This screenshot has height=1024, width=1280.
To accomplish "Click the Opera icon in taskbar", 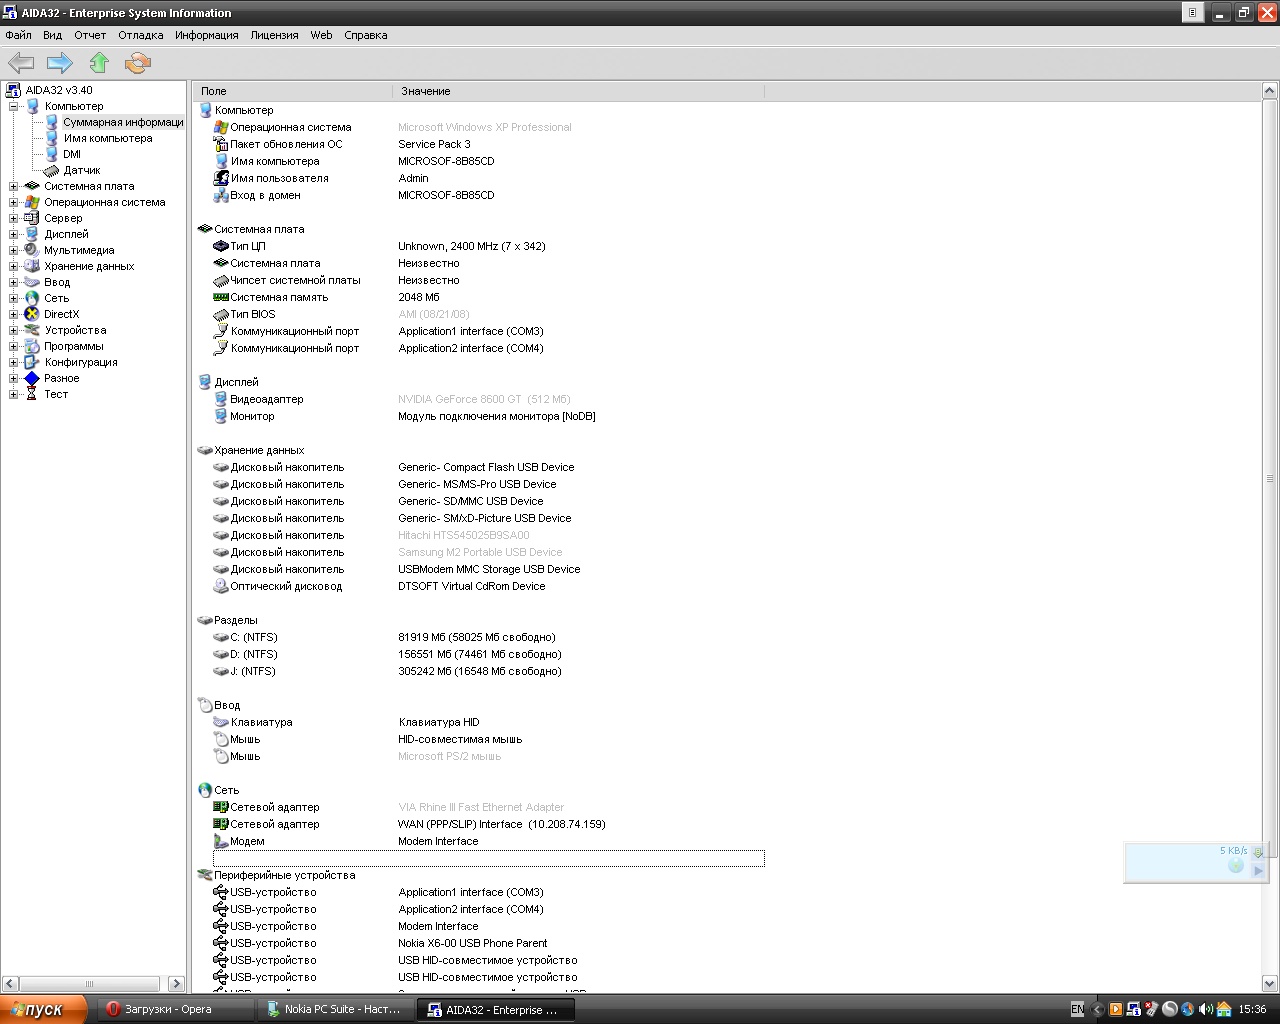I will click(x=114, y=1009).
